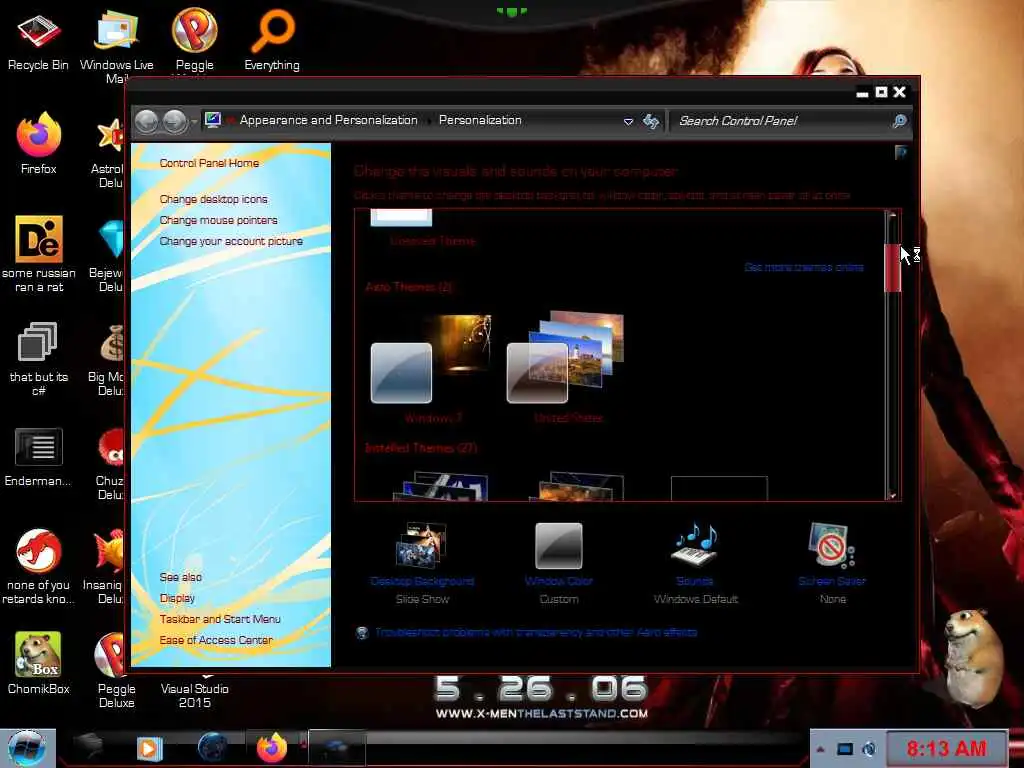Click Troubleshoot problems with transparency link
Image resolution: width=1024 pixels, height=768 pixels.
click(536, 632)
